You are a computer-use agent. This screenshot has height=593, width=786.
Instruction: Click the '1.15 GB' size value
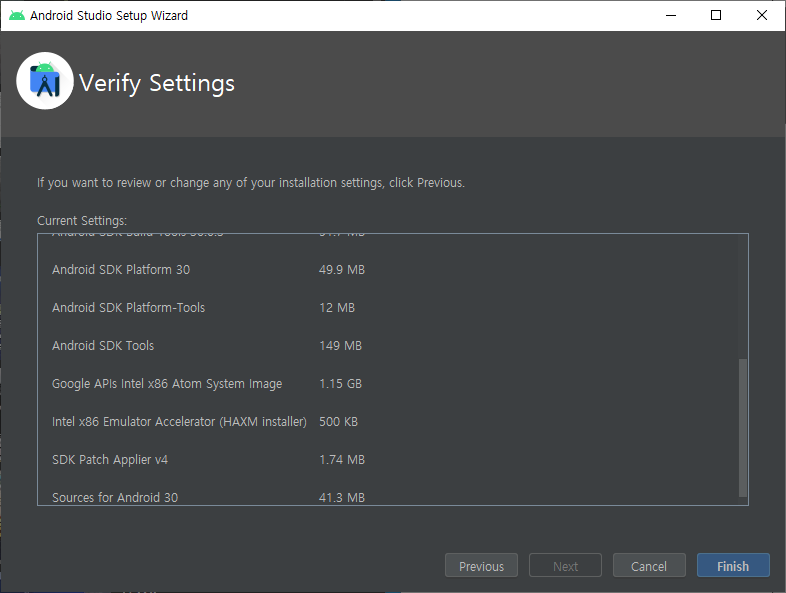(x=340, y=384)
